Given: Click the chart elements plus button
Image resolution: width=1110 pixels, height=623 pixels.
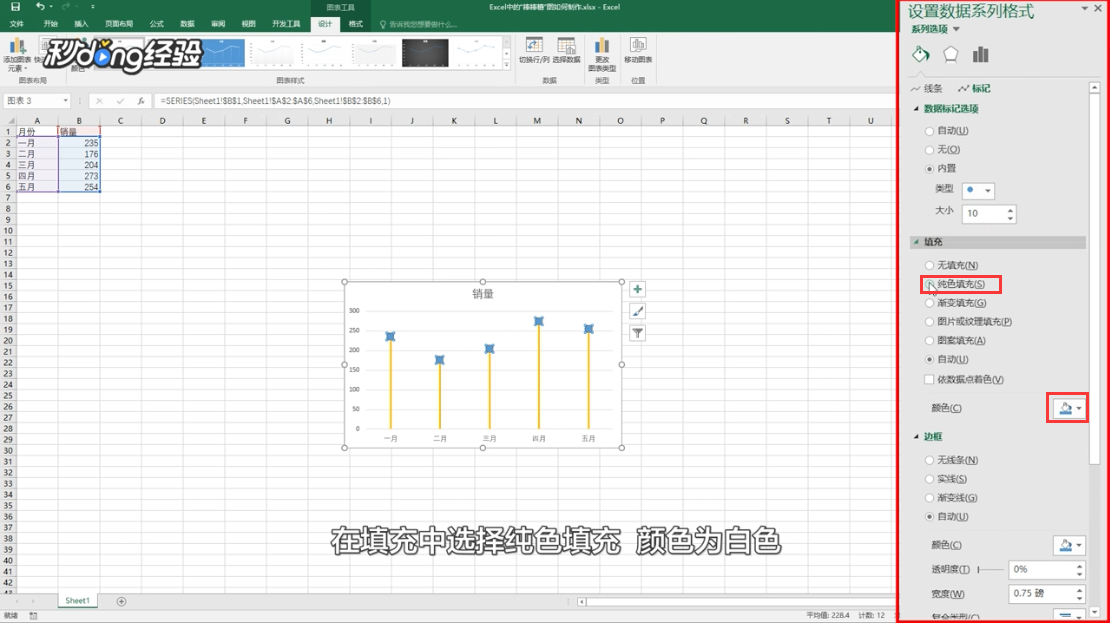Looking at the screenshot, I should pos(637,290).
